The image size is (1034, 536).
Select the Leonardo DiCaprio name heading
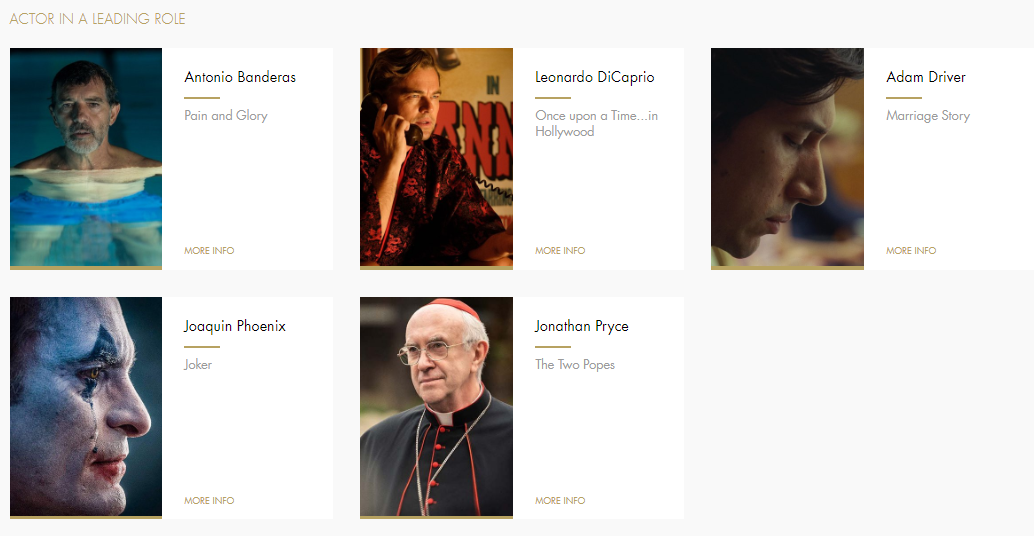click(594, 77)
